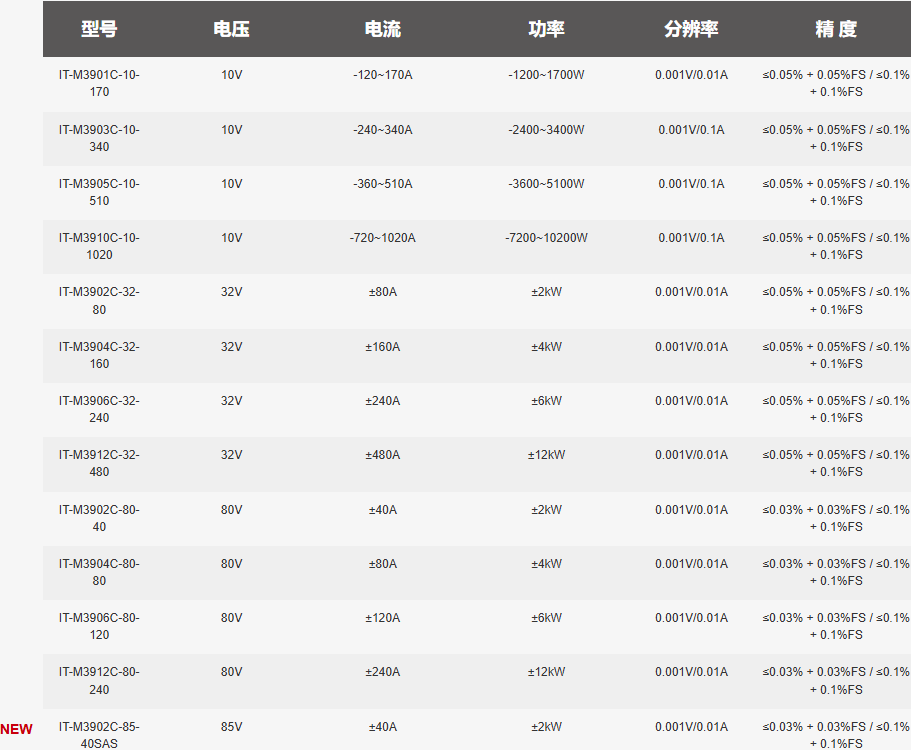Click the "电压" column header
911x750 pixels.
click(x=231, y=29)
